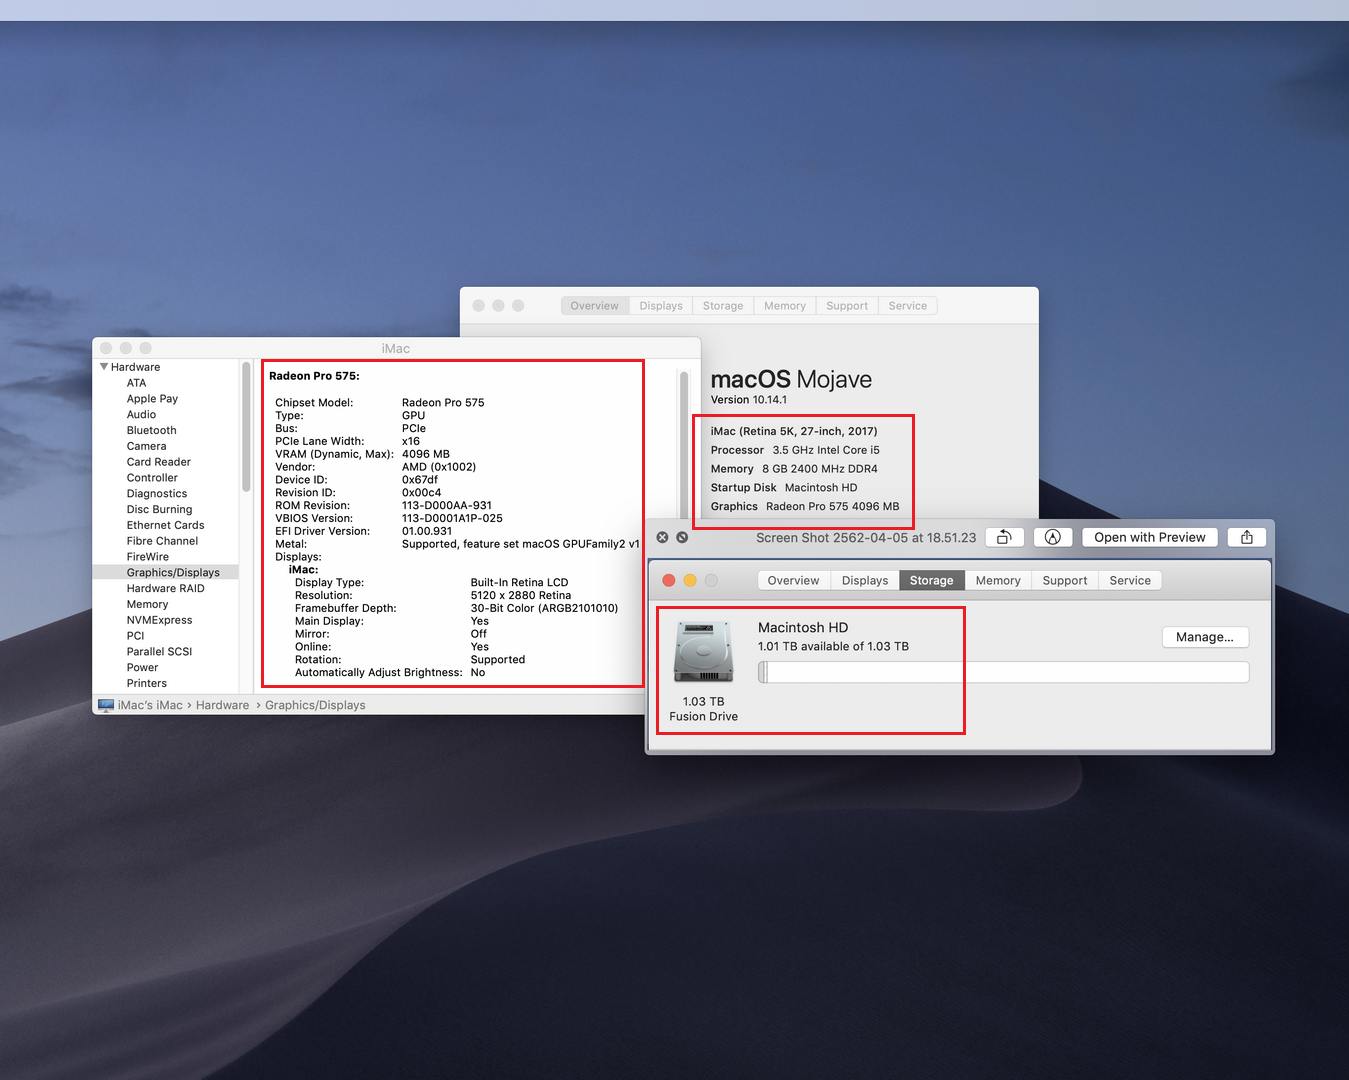1349x1080 pixels.
Task: Click the Macintosh HD drive icon
Action: [x=703, y=652]
